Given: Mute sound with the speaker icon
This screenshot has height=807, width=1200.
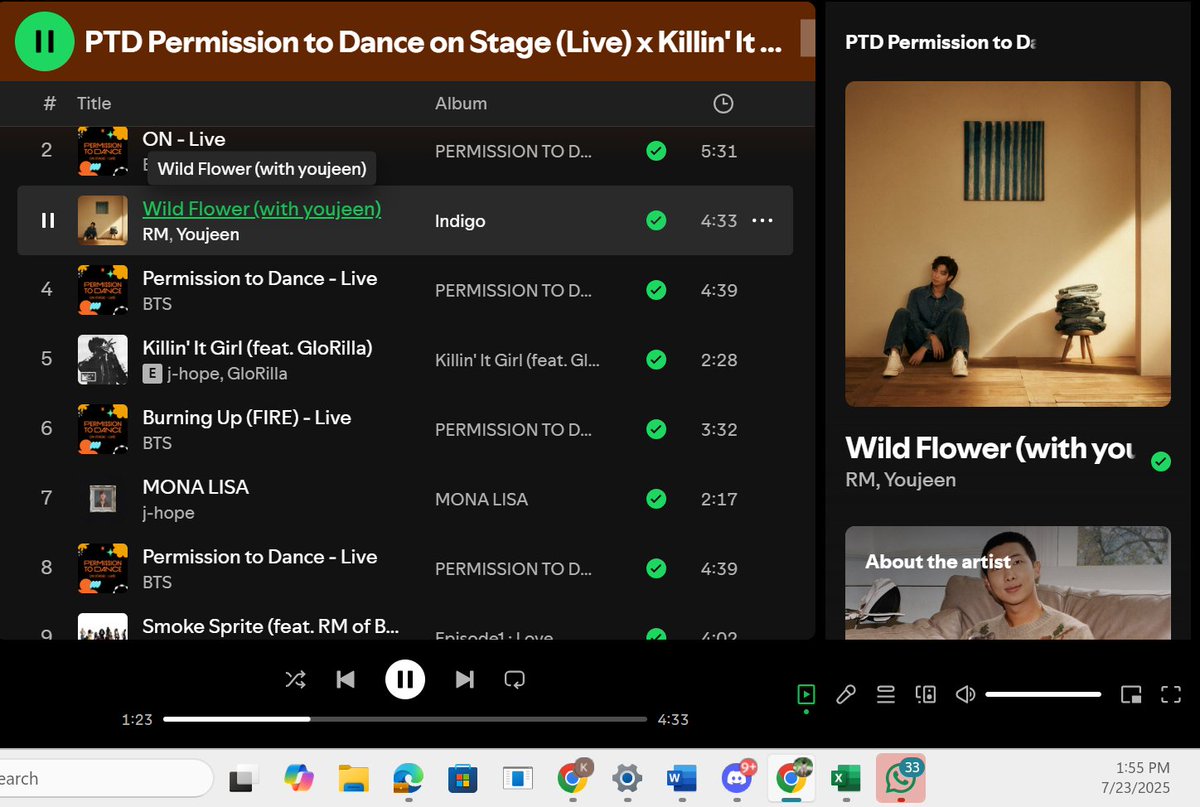Looking at the screenshot, I should pos(965,694).
